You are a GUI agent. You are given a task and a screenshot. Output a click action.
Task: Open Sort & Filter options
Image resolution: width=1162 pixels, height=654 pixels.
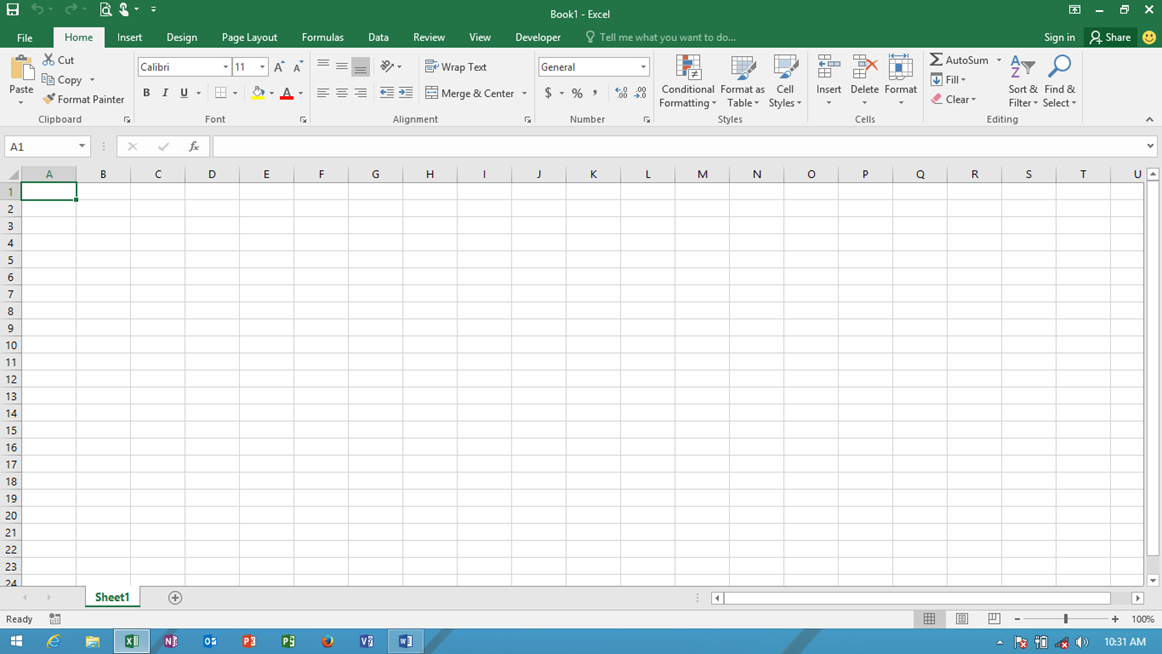click(1022, 81)
